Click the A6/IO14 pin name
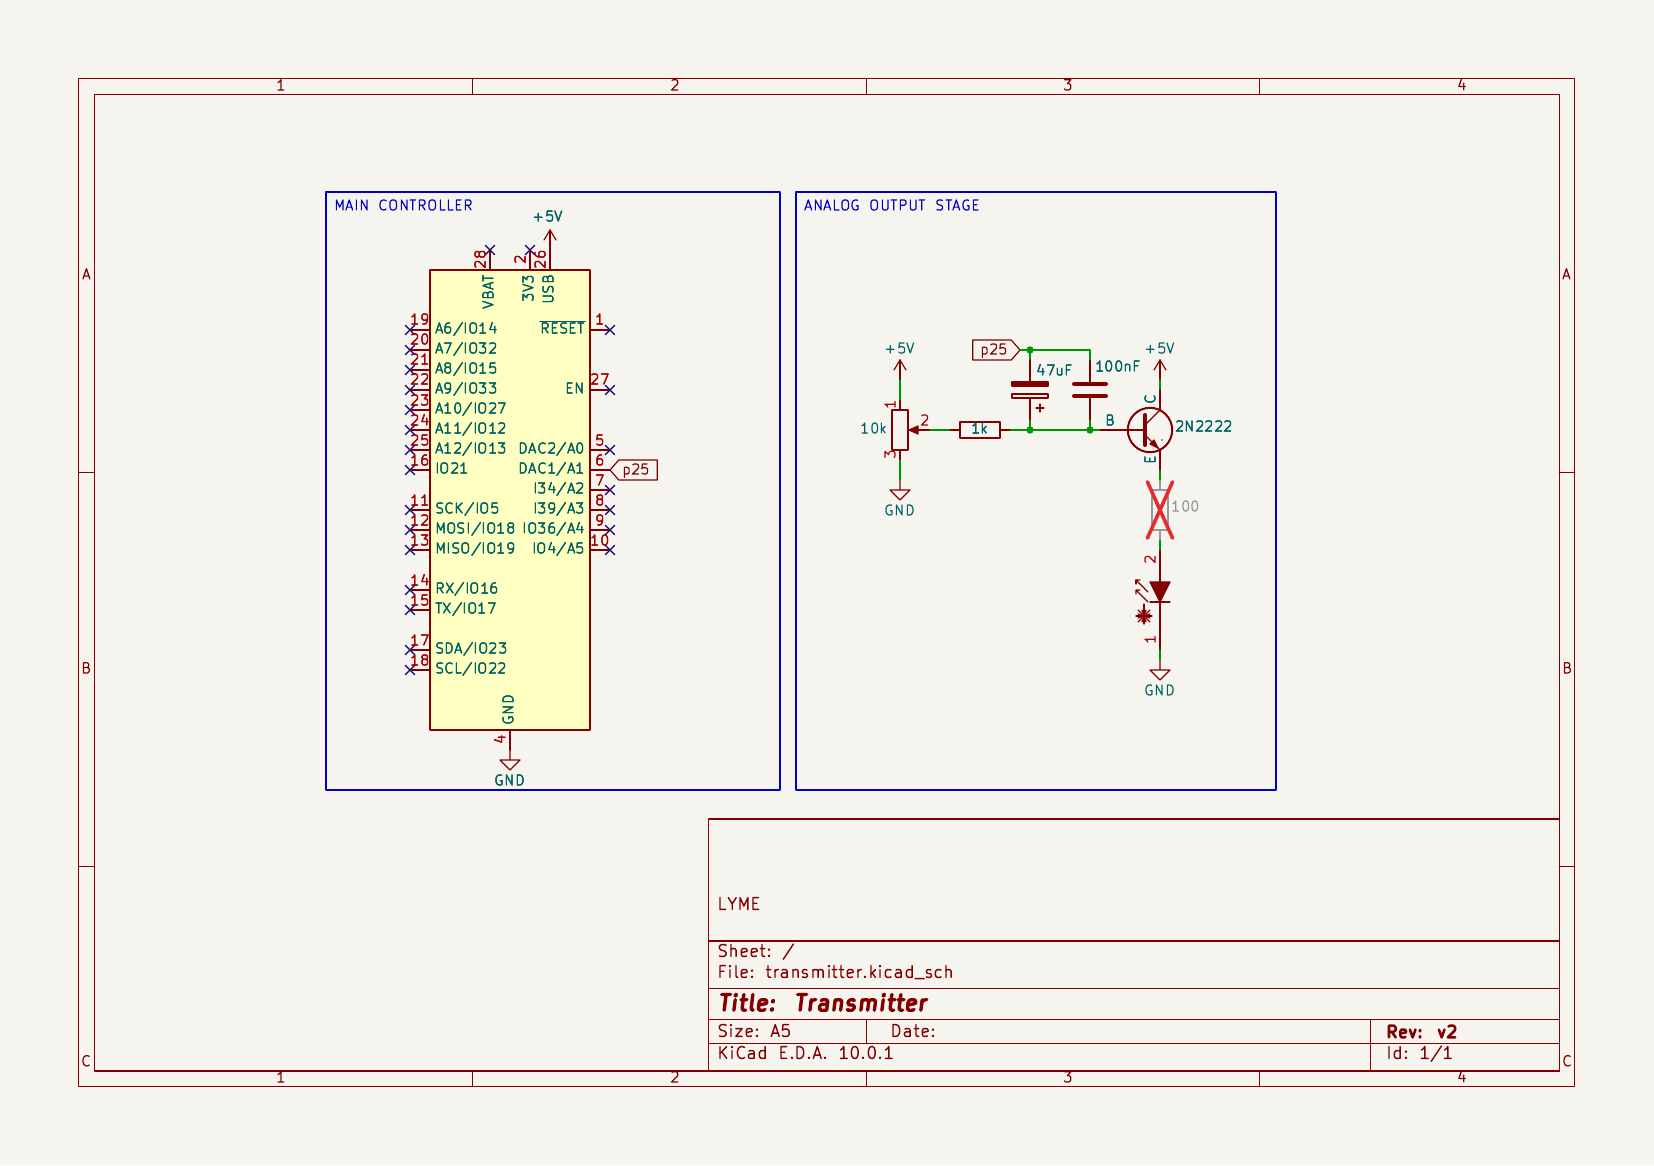 coord(466,329)
